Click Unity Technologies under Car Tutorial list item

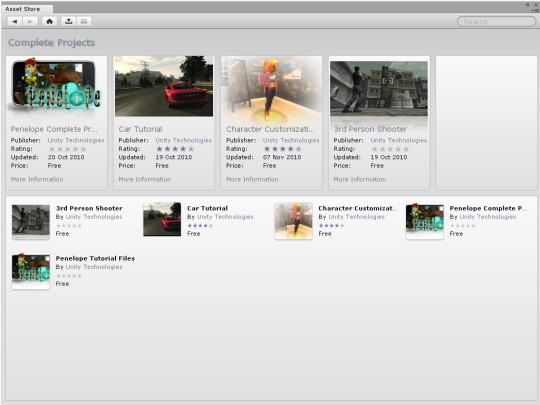point(225,217)
